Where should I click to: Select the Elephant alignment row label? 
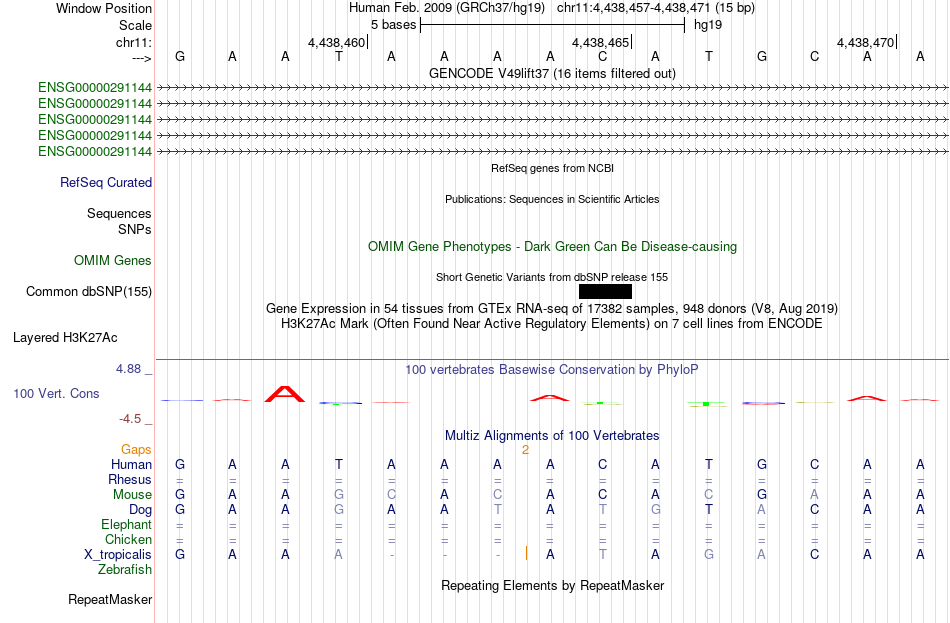pos(127,525)
